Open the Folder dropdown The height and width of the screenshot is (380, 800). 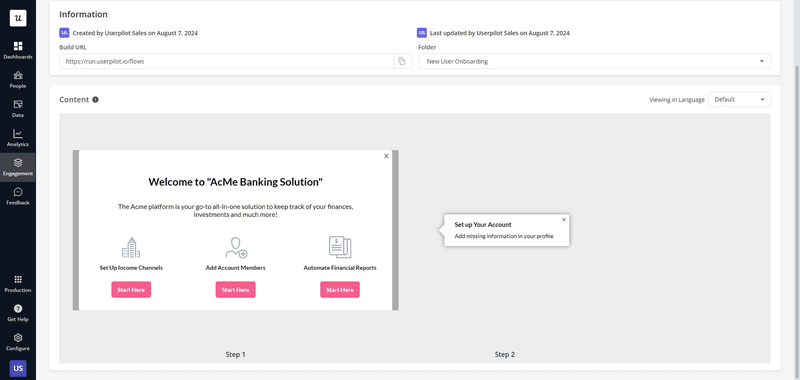point(594,61)
